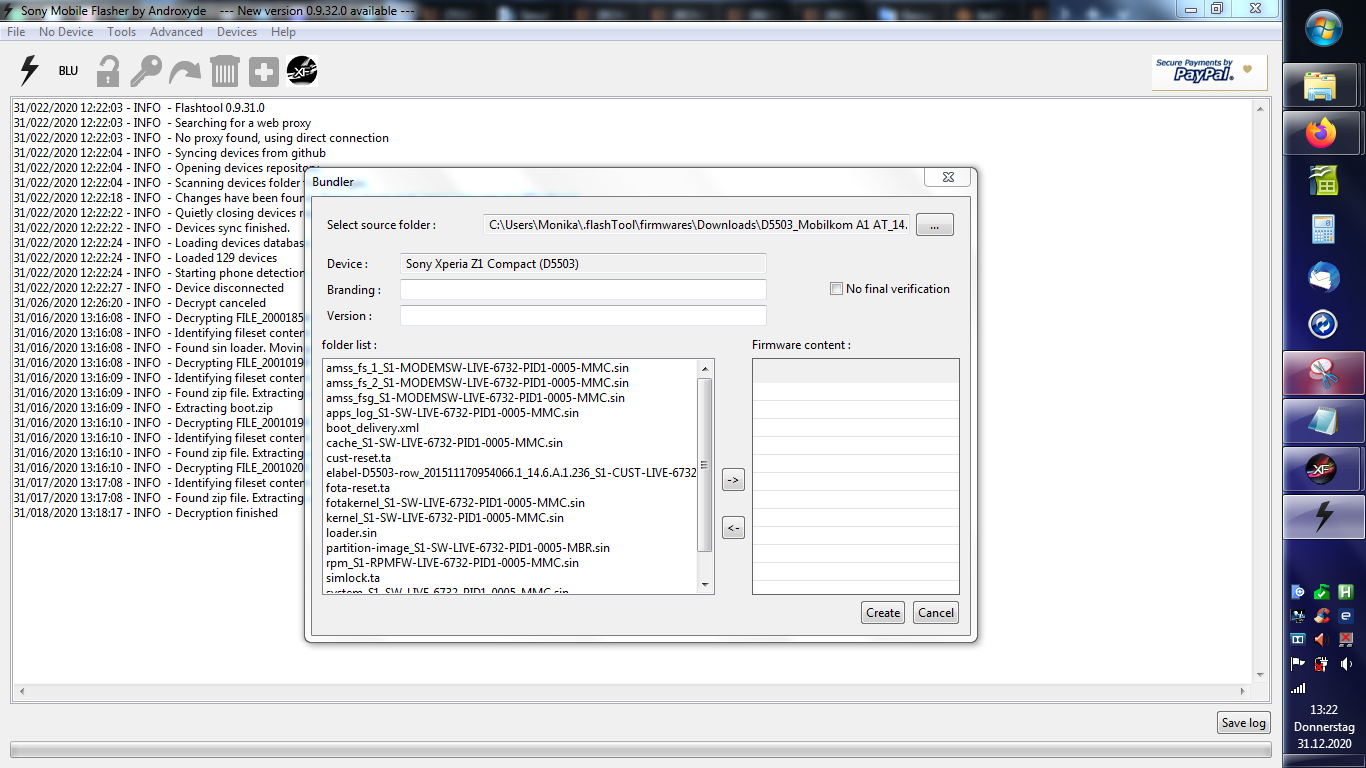Click the lightning bolt Flash device icon
This screenshot has height=768, width=1366.
29,70
